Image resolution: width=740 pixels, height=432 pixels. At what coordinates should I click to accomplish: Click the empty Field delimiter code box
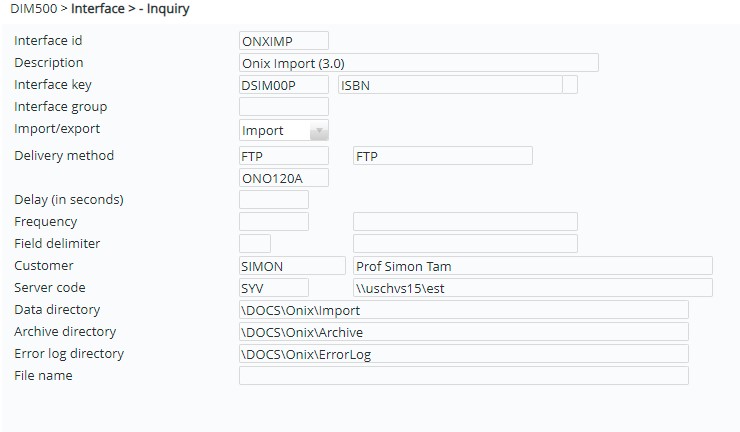coord(255,244)
